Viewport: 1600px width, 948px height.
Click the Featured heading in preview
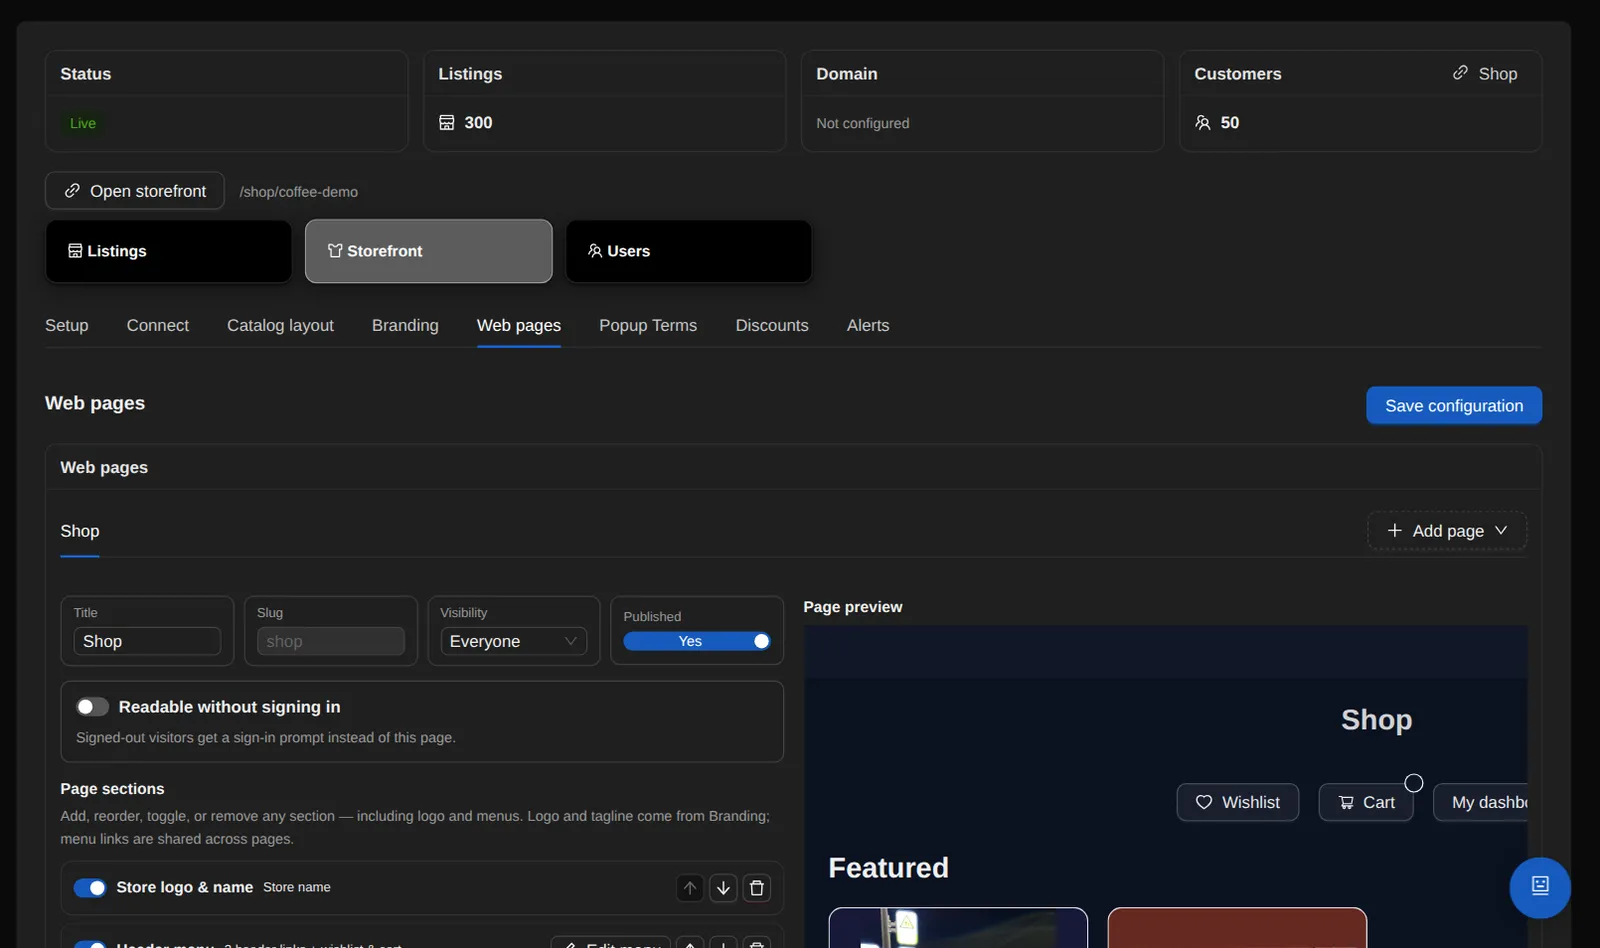coord(888,867)
